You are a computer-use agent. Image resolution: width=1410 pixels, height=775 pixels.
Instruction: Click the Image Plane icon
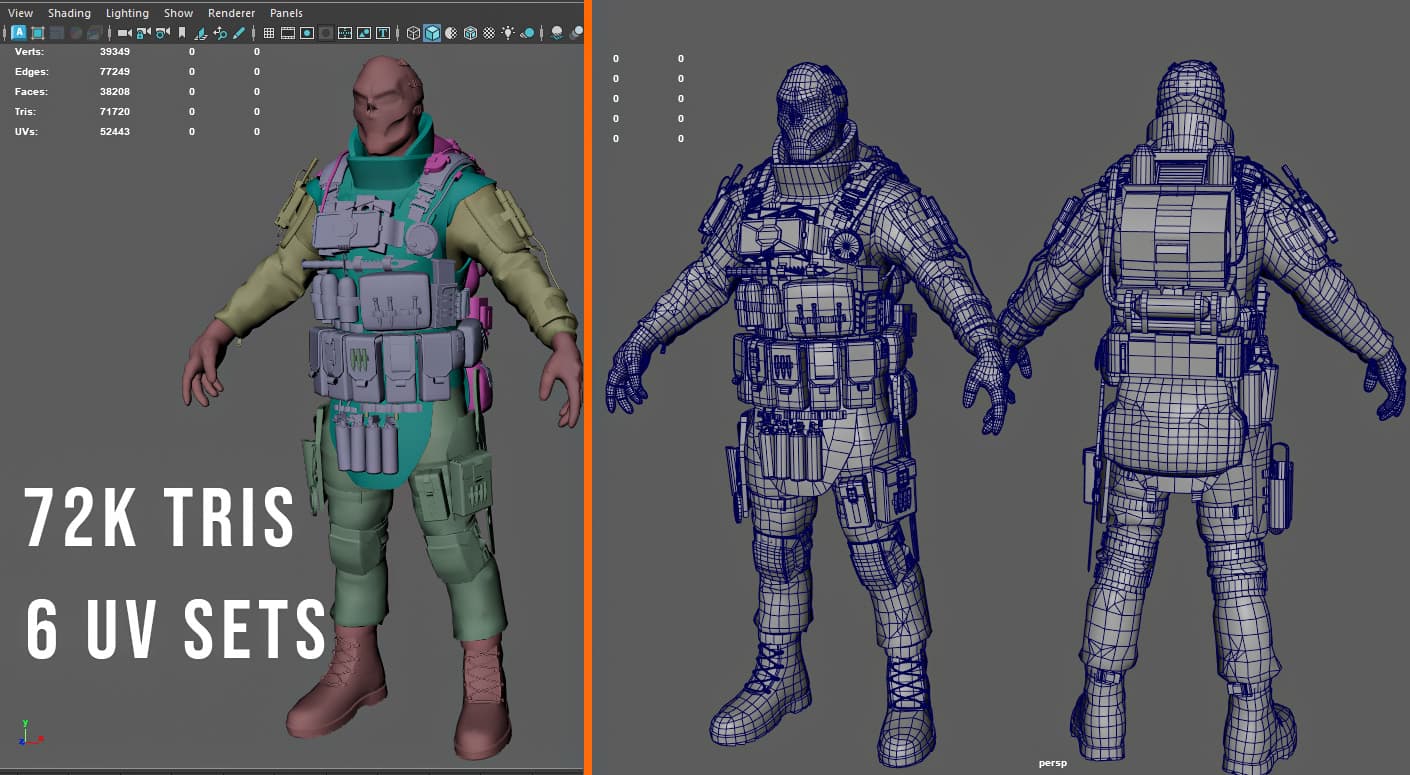click(202, 33)
